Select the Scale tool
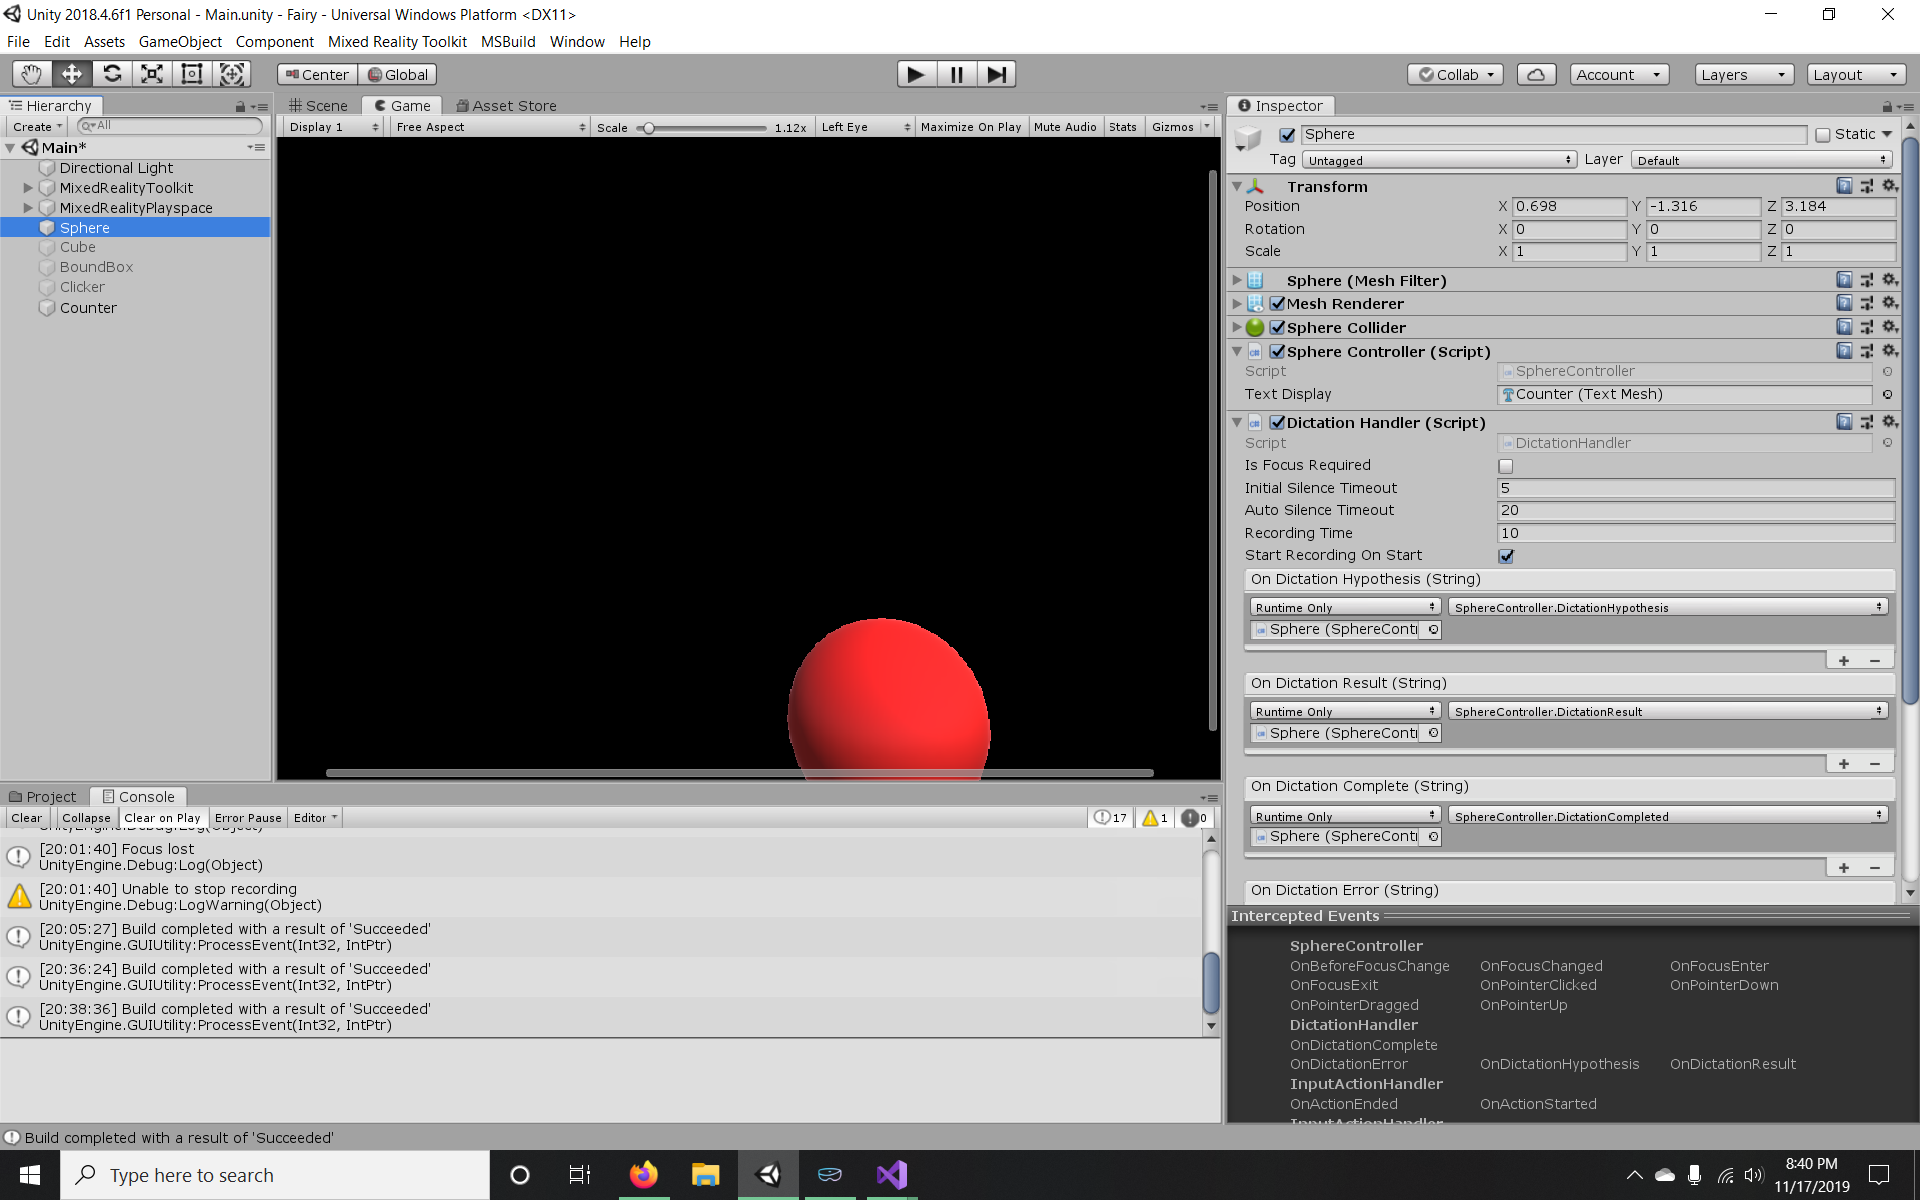1920x1200 pixels. tap(151, 73)
